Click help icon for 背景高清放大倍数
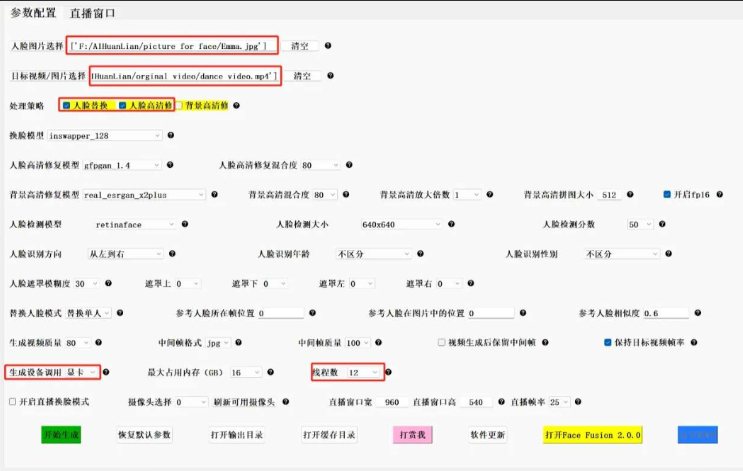Image resolution: width=743 pixels, height=471 pixels. [490, 194]
